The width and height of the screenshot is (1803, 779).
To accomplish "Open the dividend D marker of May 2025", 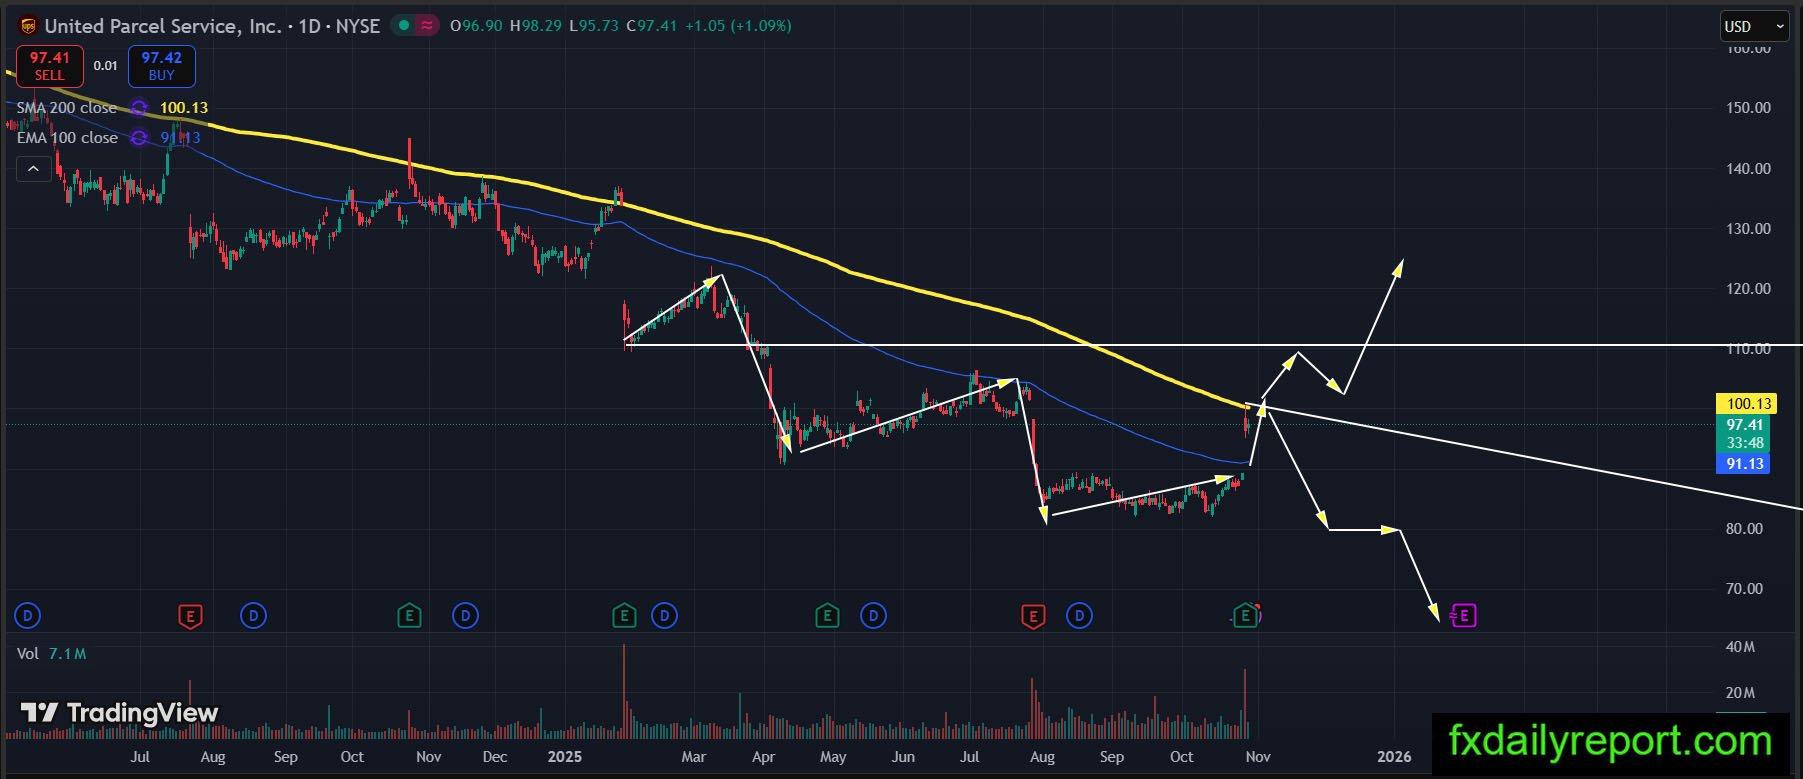I will [874, 615].
